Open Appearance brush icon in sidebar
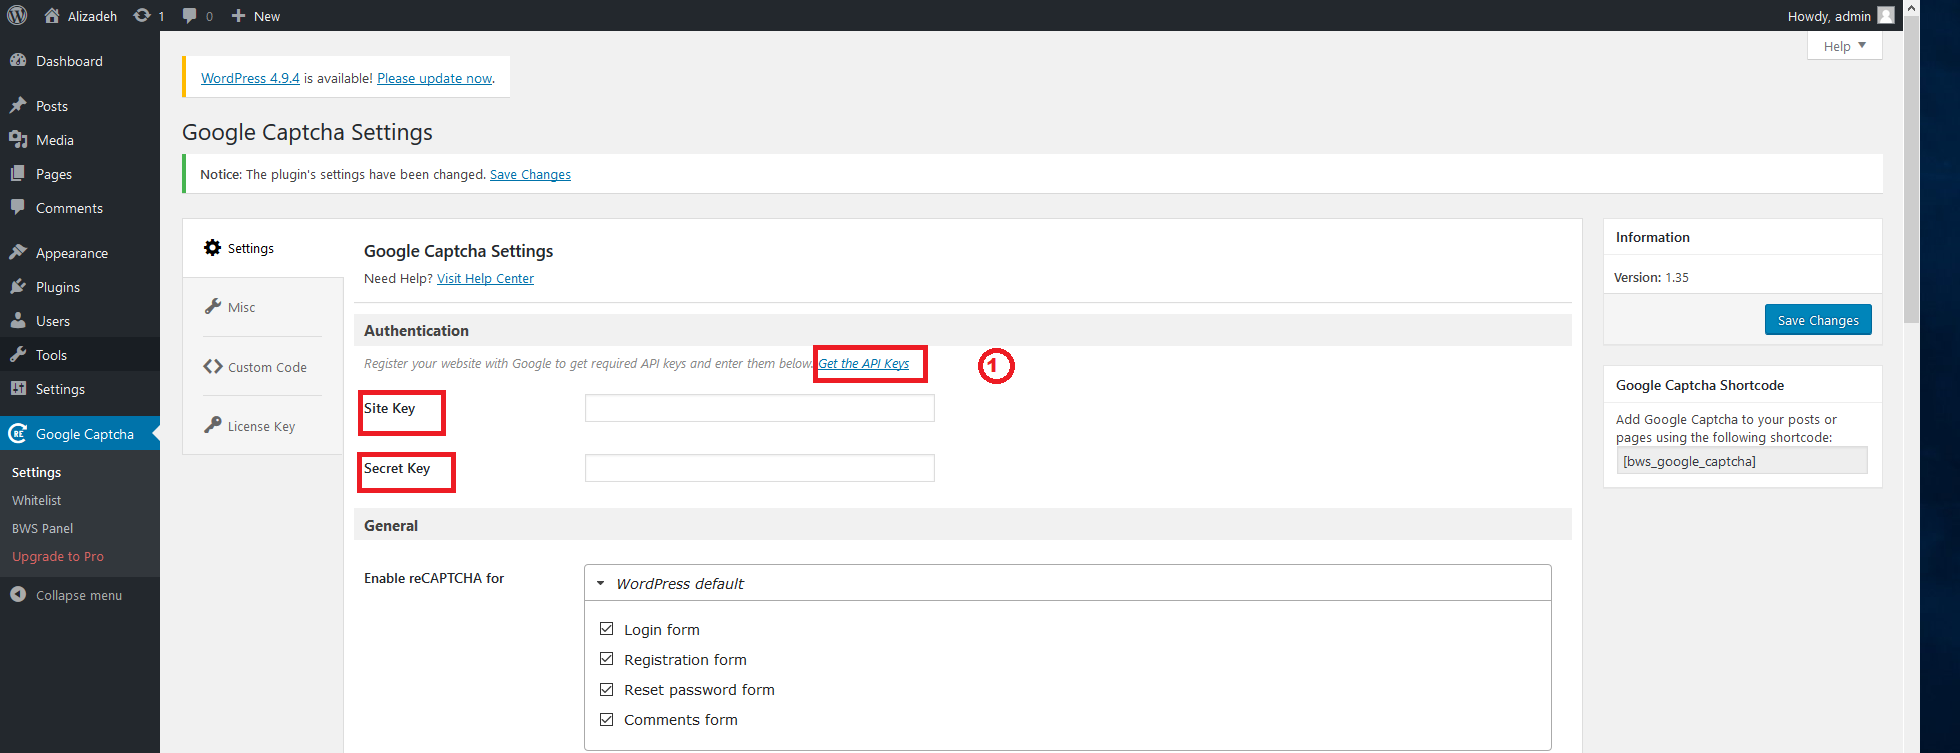This screenshot has height=753, width=1960. point(18,253)
